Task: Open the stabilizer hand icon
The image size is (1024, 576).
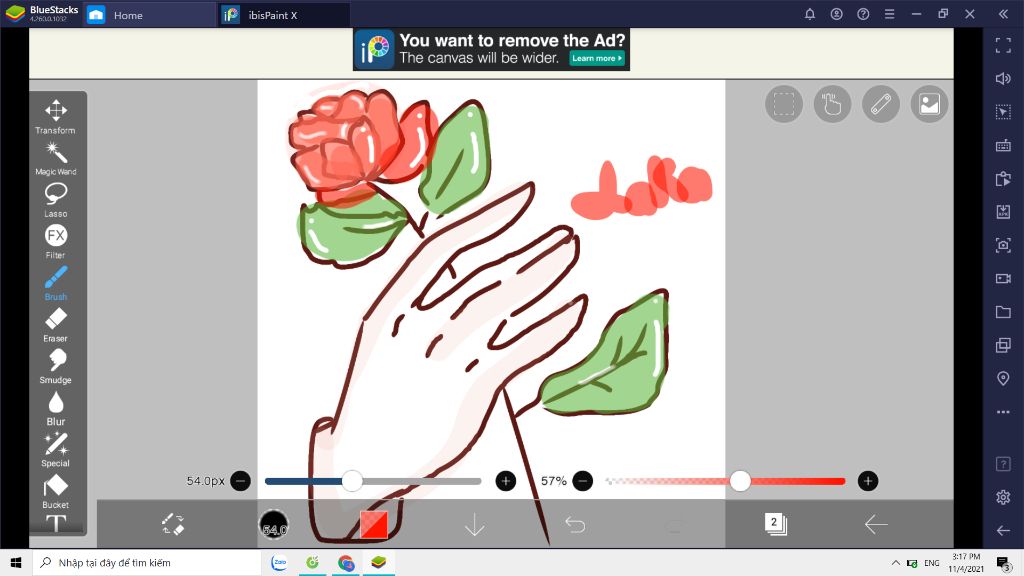Action: point(832,104)
